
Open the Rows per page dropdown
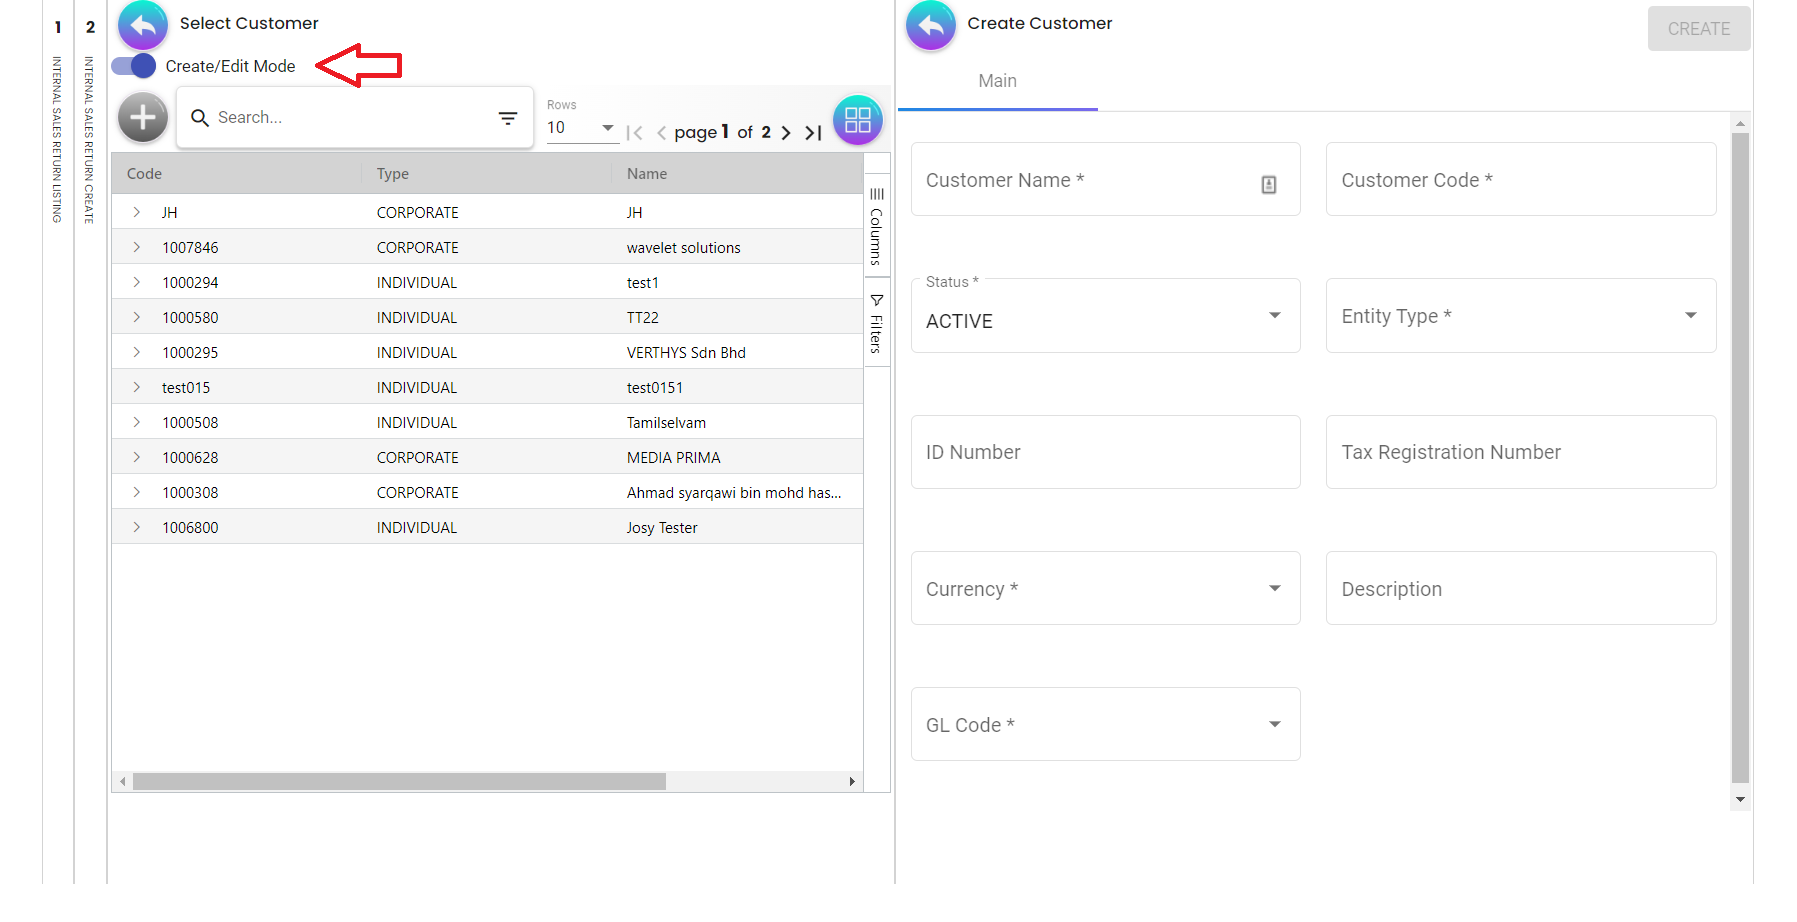point(581,128)
